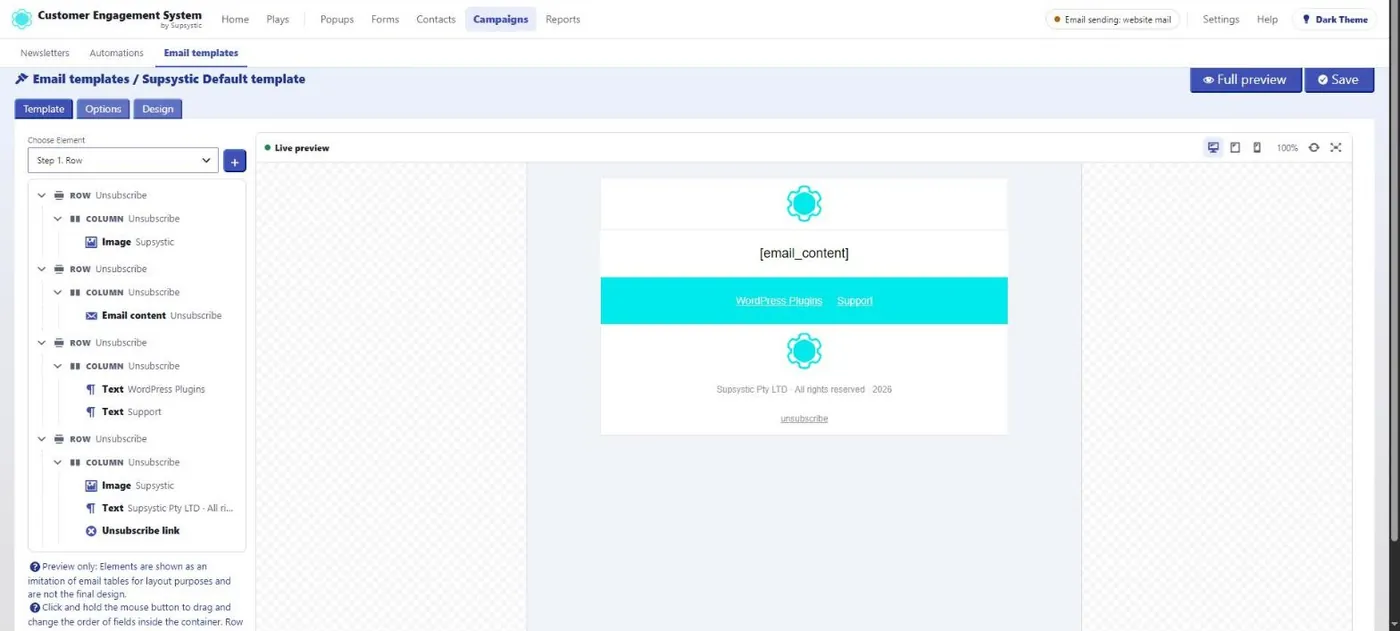This screenshot has height=631, width=1400.
Task: Click the Unsubscribe link circle-x icon
Action: coord(91,531)
